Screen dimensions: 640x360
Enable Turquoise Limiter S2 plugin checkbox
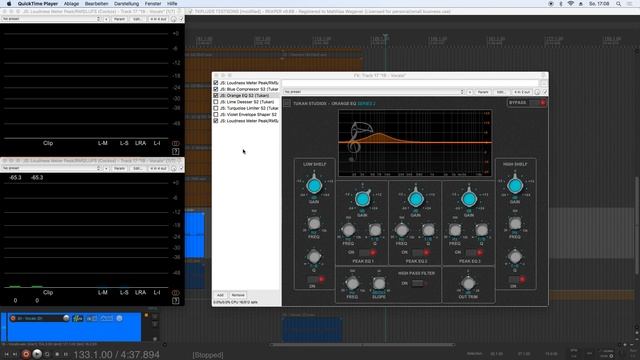[216, 108]
